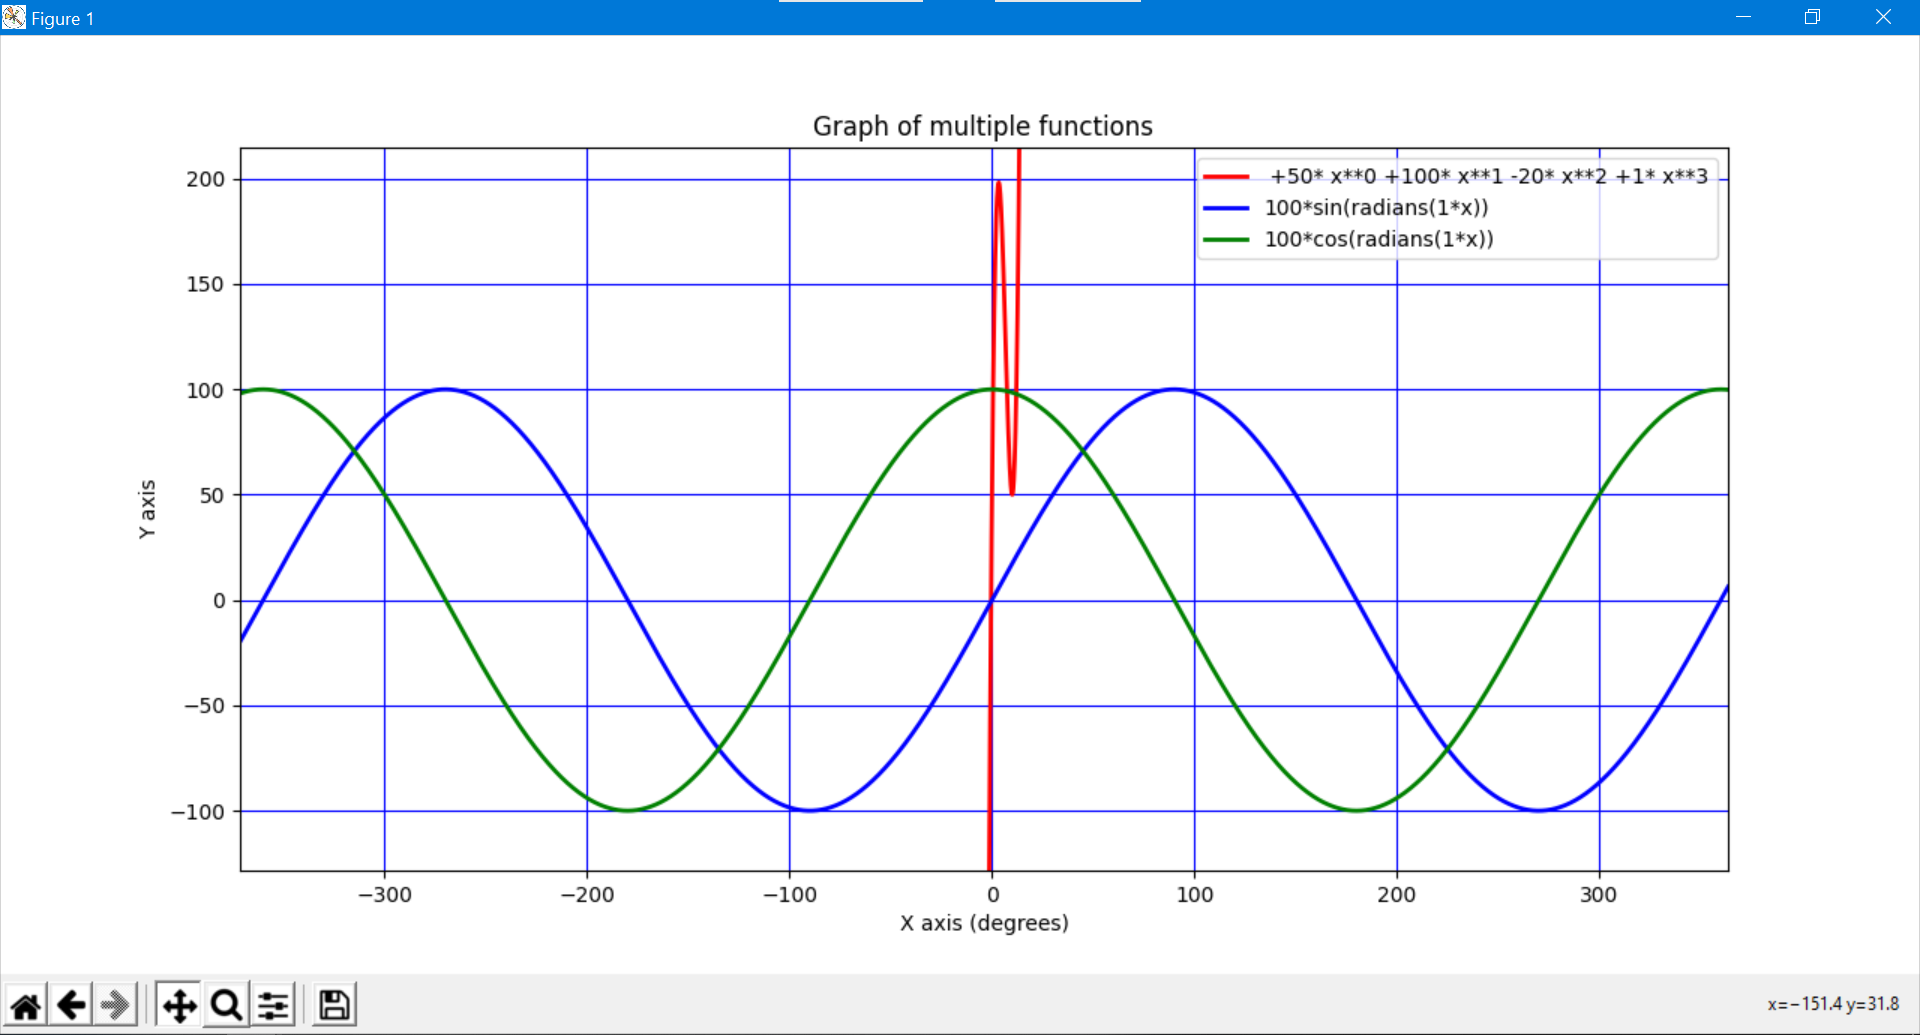1920x1035 pixels.
Task: Click the 'Graph of multiple functions' title
Action: click(982, 126)
